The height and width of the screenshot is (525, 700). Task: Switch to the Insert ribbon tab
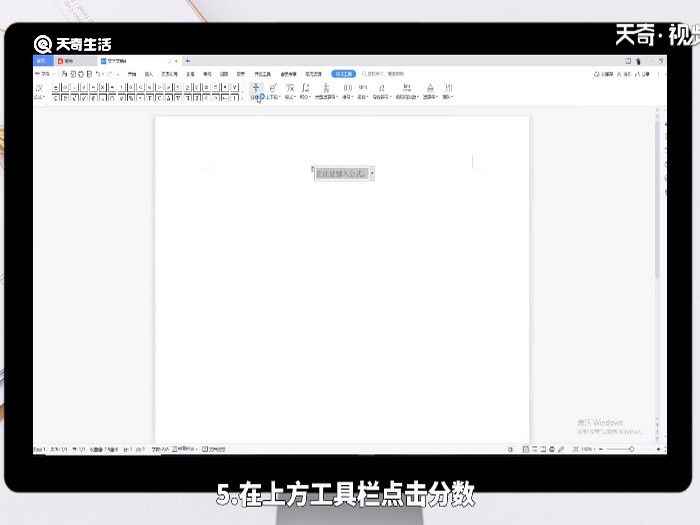pyautogui.click(x=149, y=74)
